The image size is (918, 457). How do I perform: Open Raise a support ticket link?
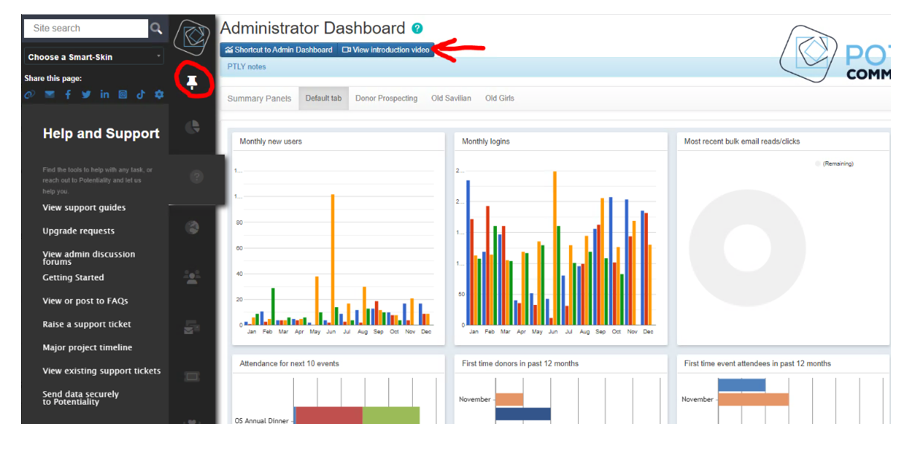tap(87, 324)
